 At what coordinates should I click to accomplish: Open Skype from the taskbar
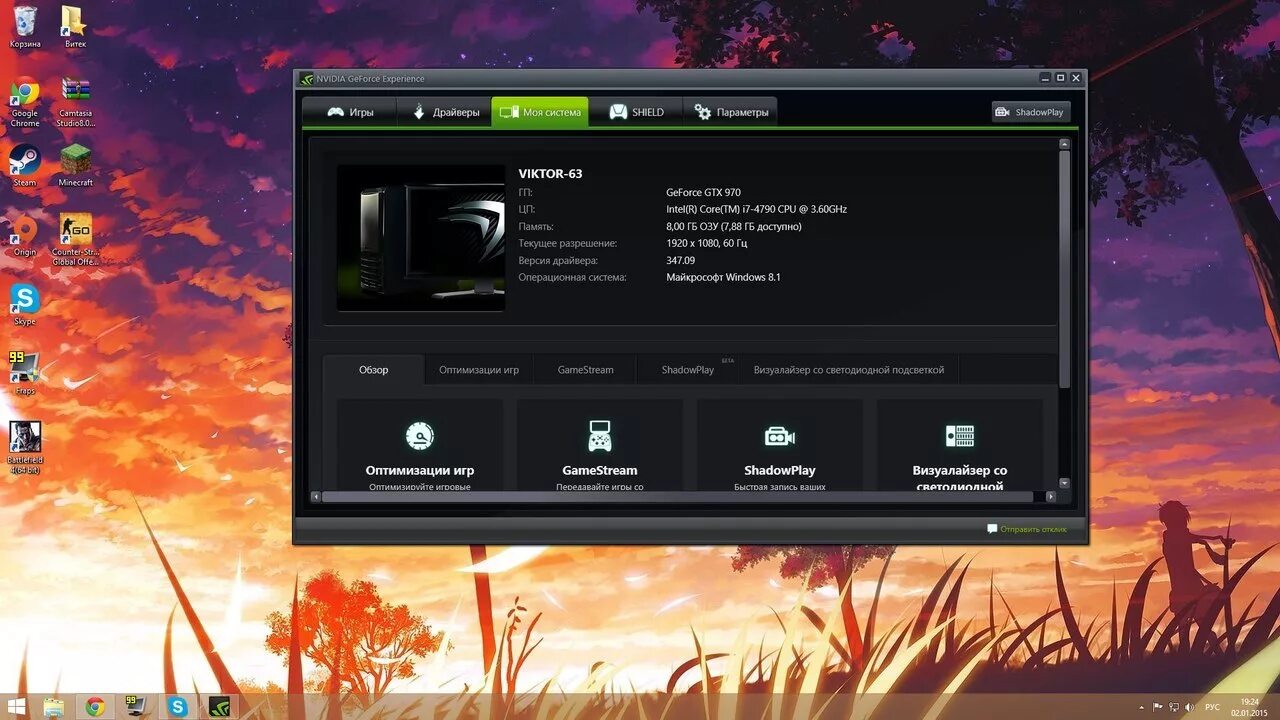pos(178,707)
